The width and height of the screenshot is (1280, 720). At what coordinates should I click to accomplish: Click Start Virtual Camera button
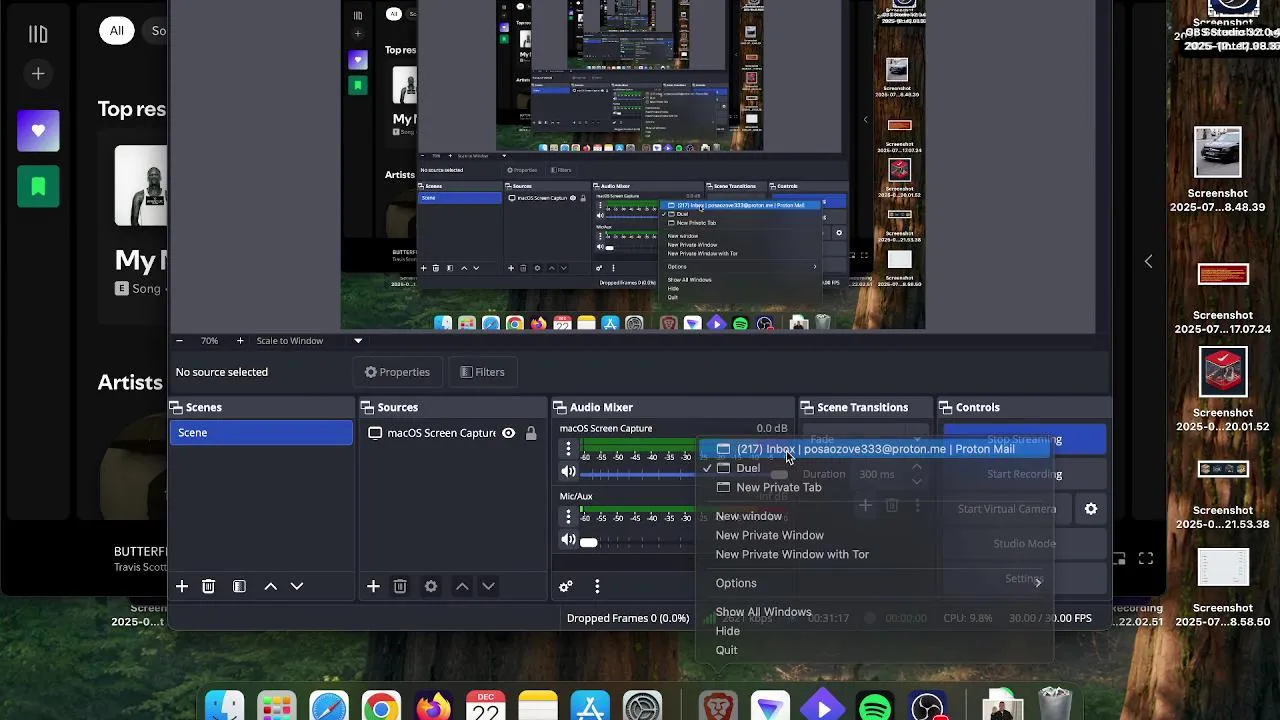1007,509
